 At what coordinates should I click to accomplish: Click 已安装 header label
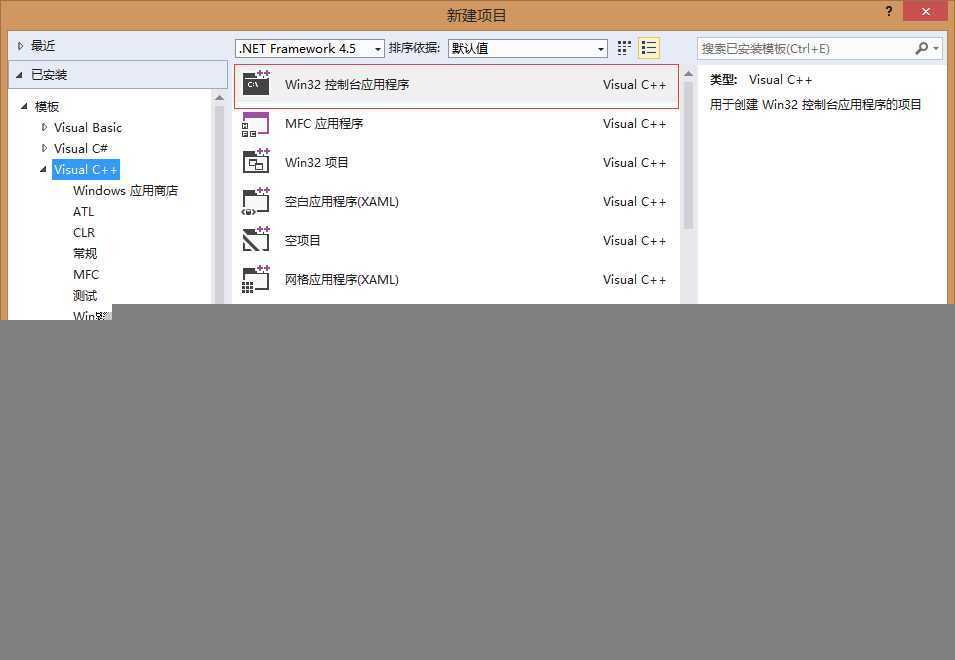click(x=49, y=75)
